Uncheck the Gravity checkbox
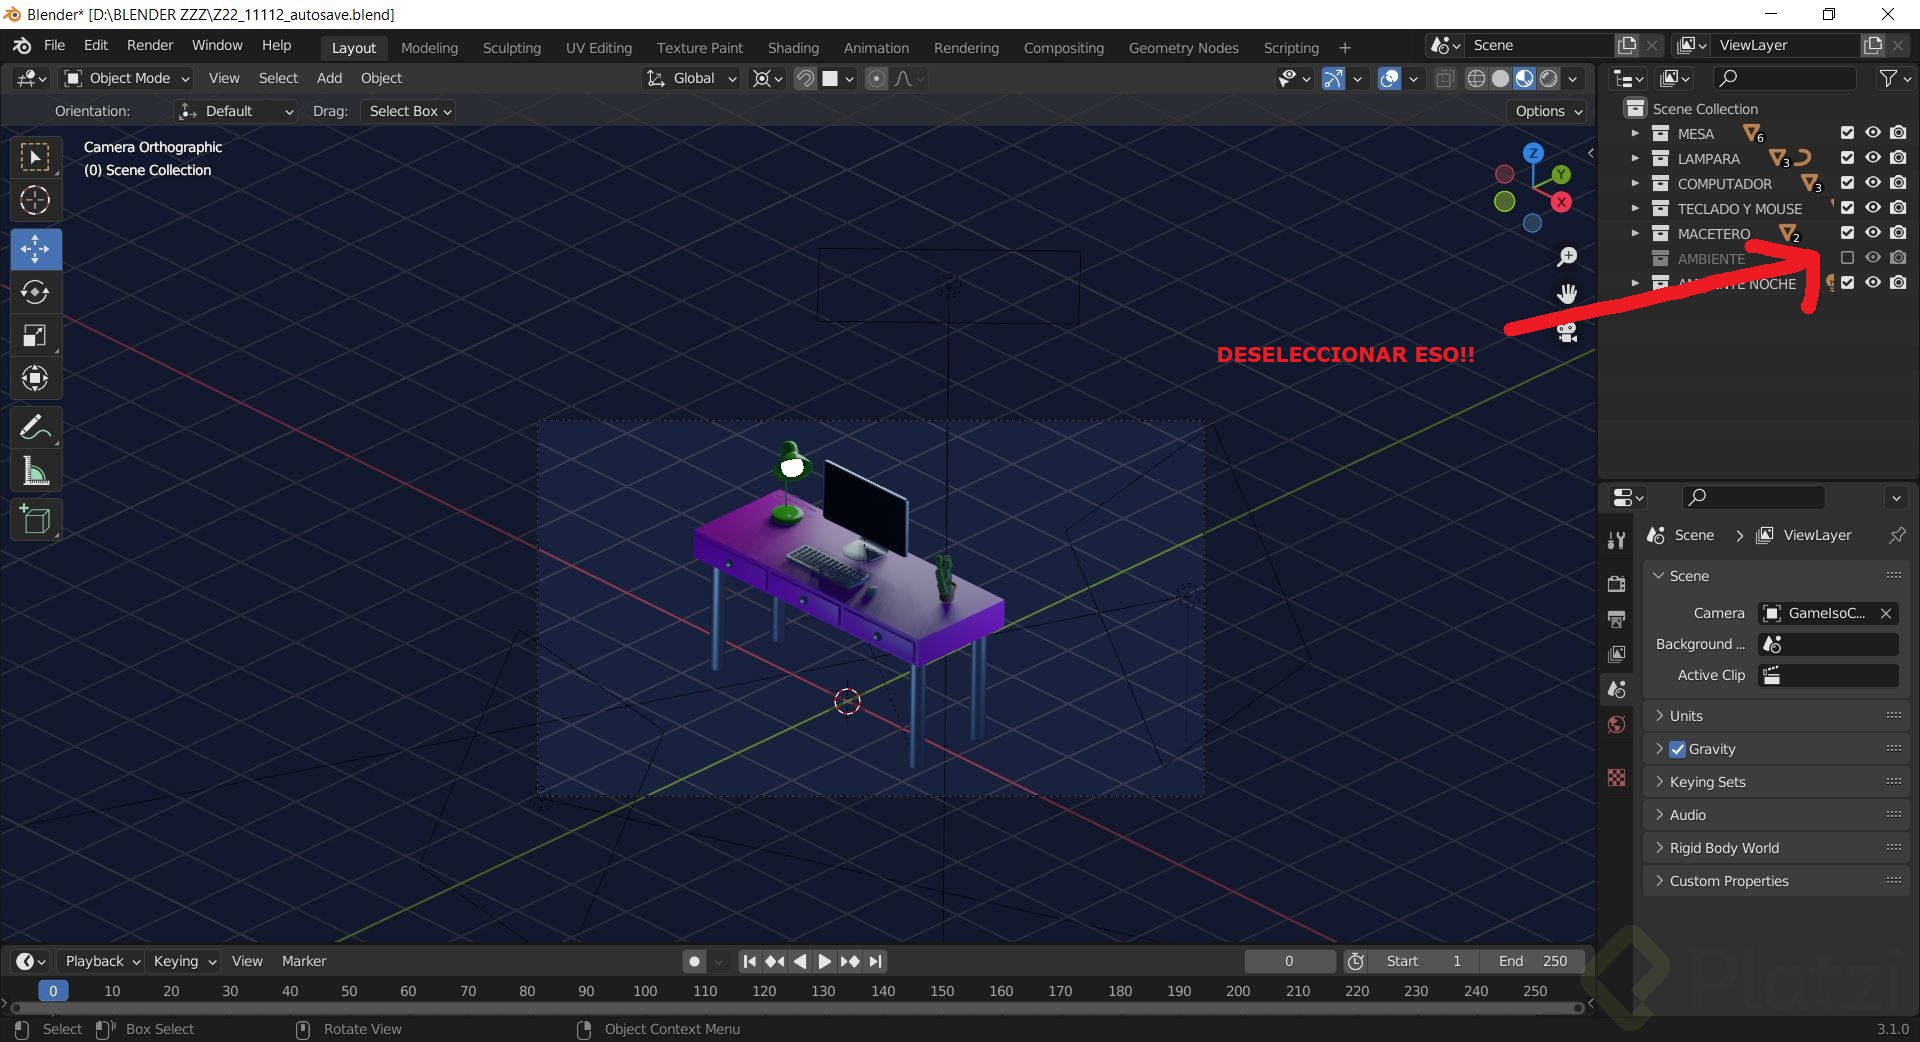 [1678, 749]
